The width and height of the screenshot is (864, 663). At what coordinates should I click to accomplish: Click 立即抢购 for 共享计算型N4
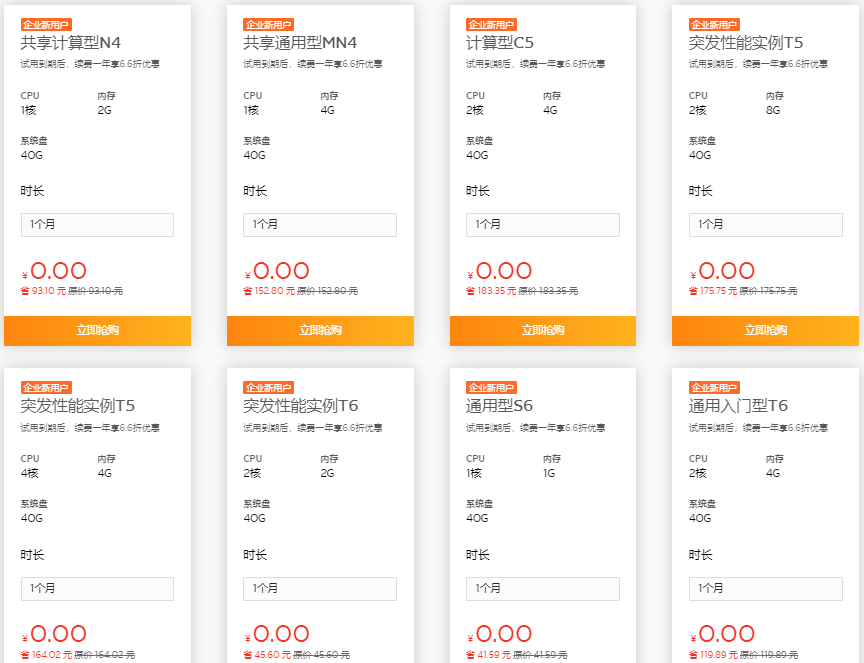click(97, 330)
